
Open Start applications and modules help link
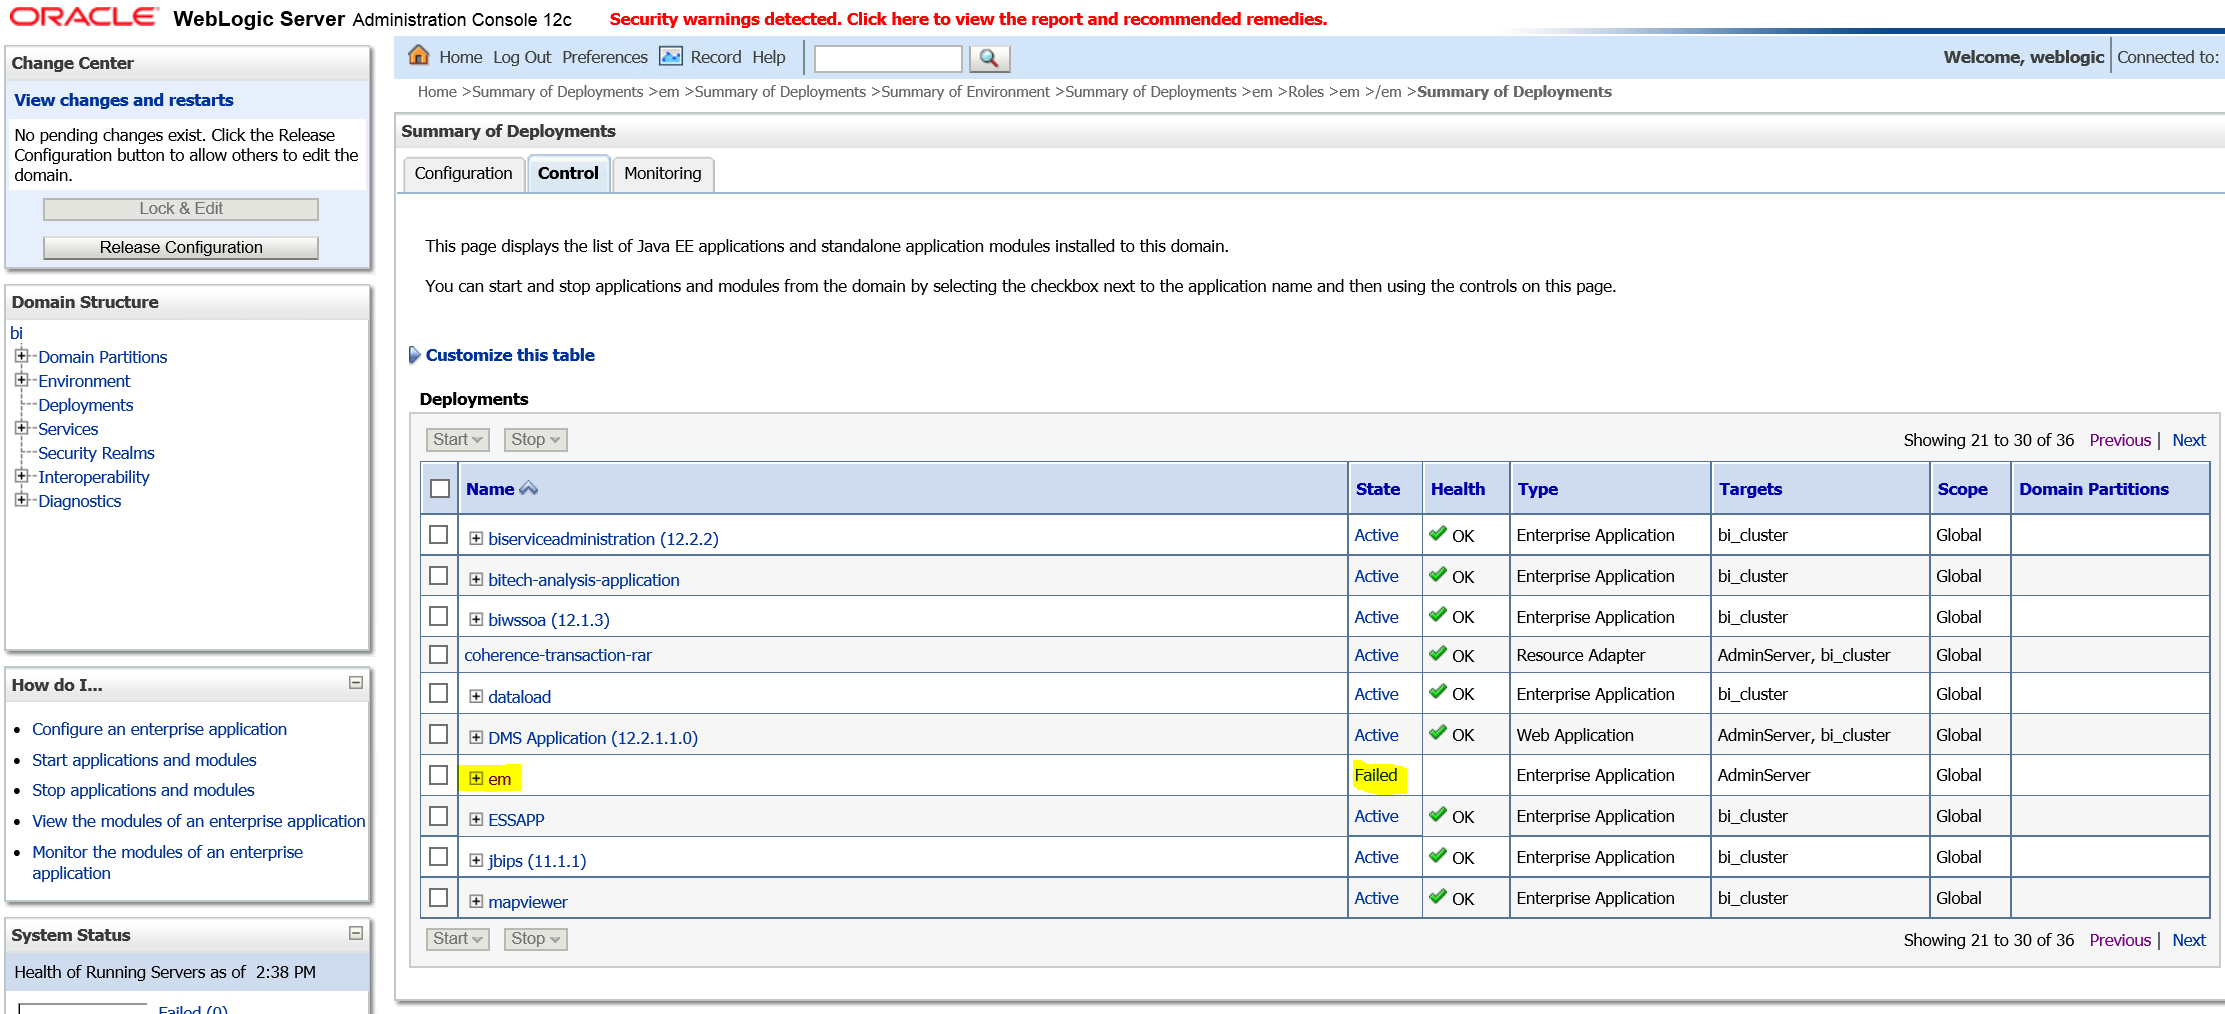(144, 760)
